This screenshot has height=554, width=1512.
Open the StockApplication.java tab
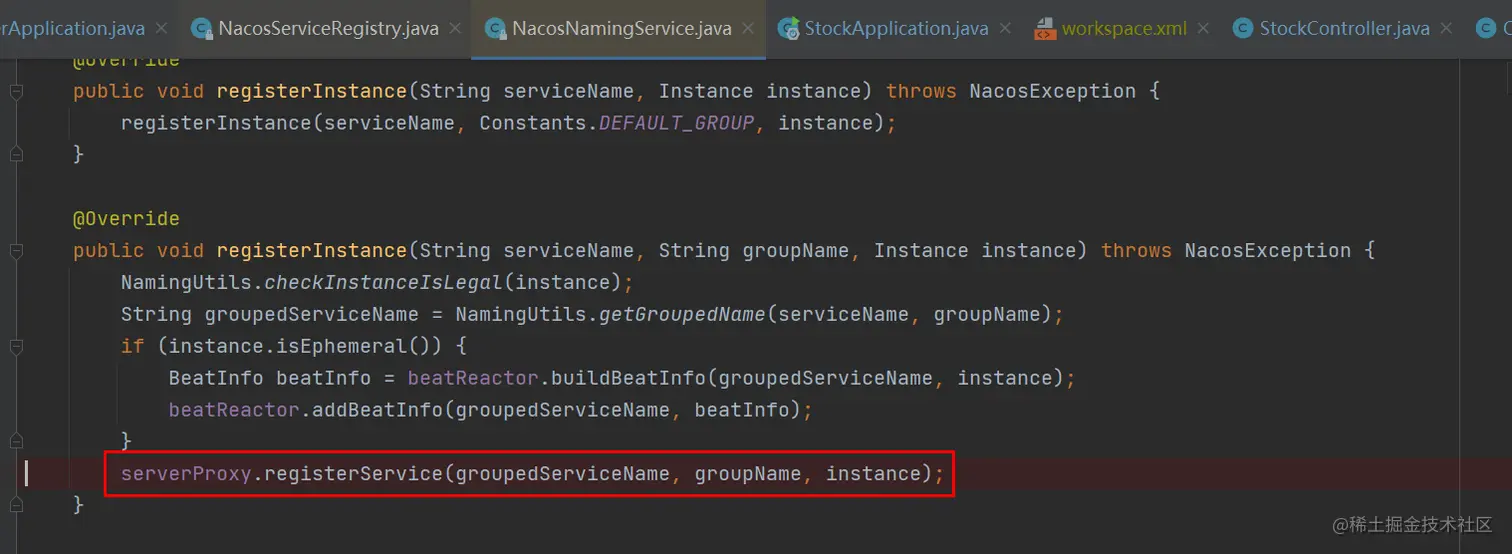tap(896, 28)
